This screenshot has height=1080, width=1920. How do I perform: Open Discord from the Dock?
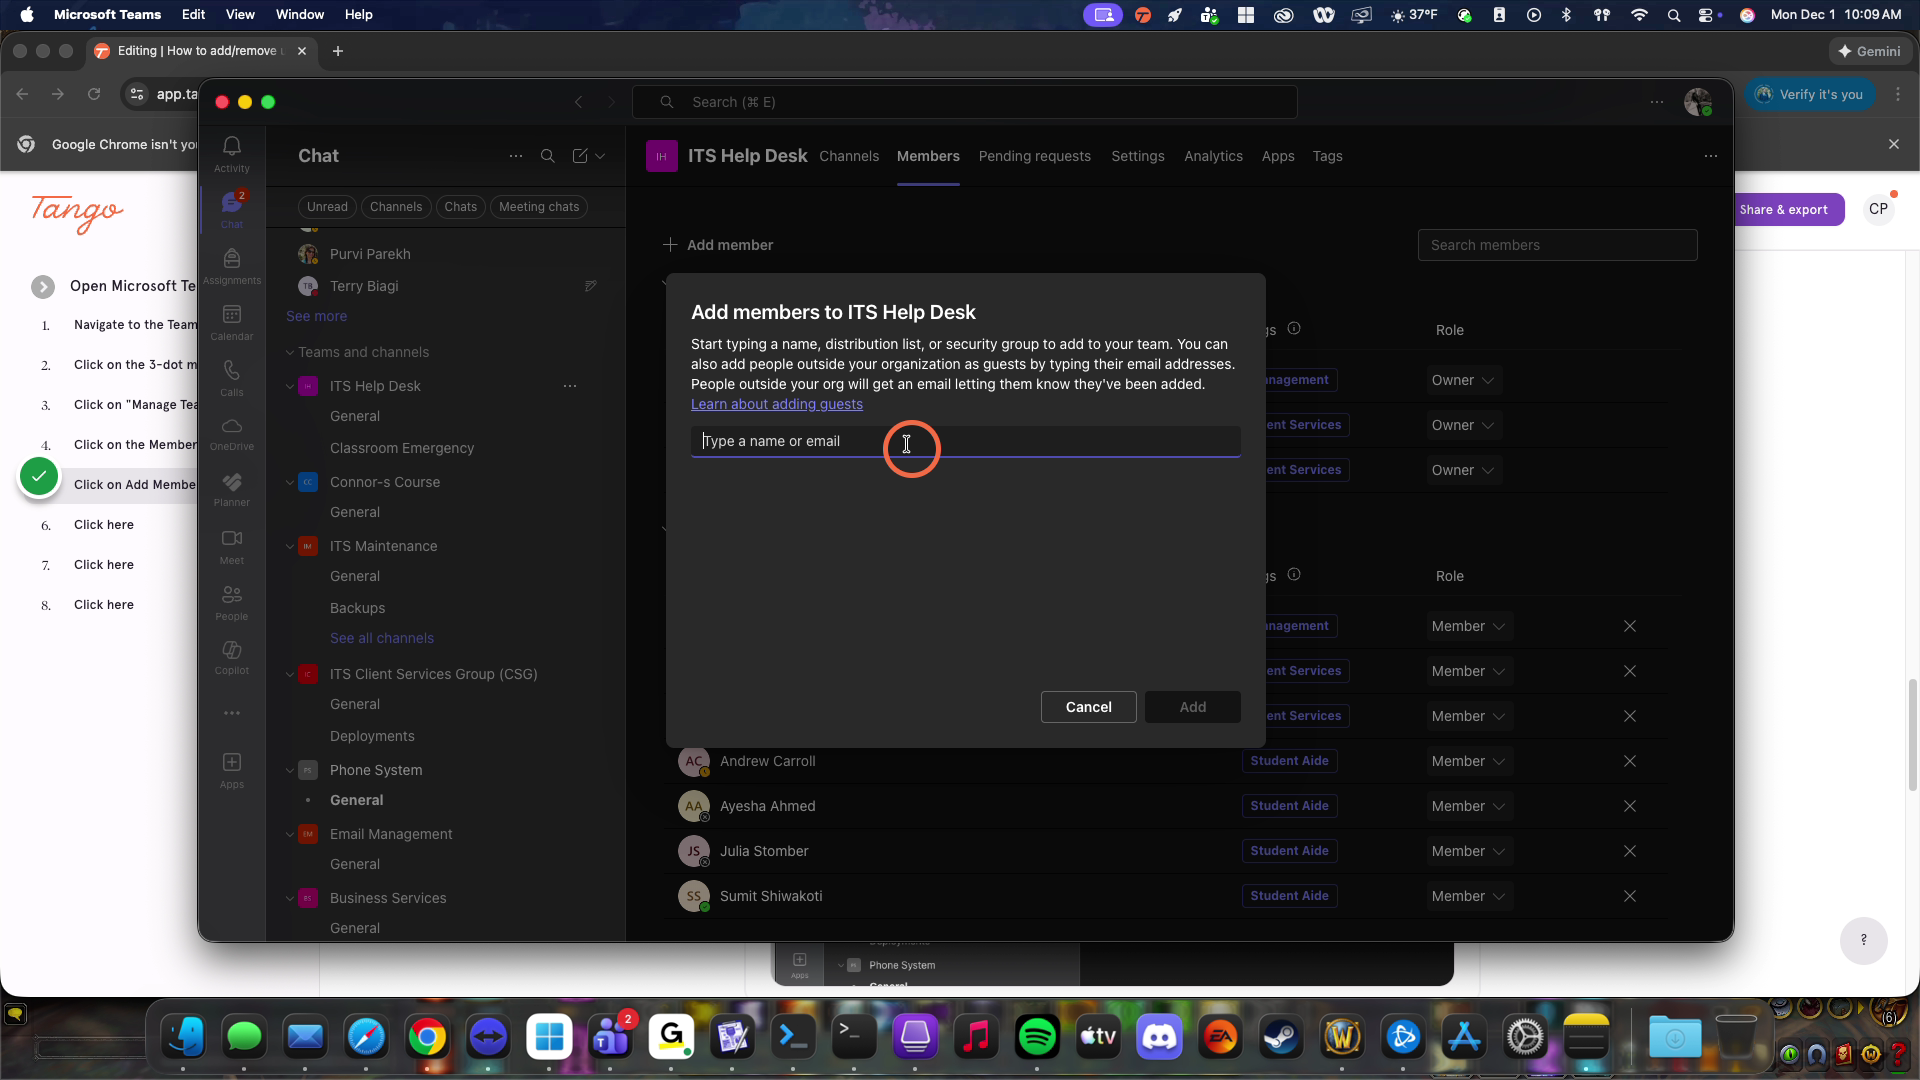click(1159, 1037)
